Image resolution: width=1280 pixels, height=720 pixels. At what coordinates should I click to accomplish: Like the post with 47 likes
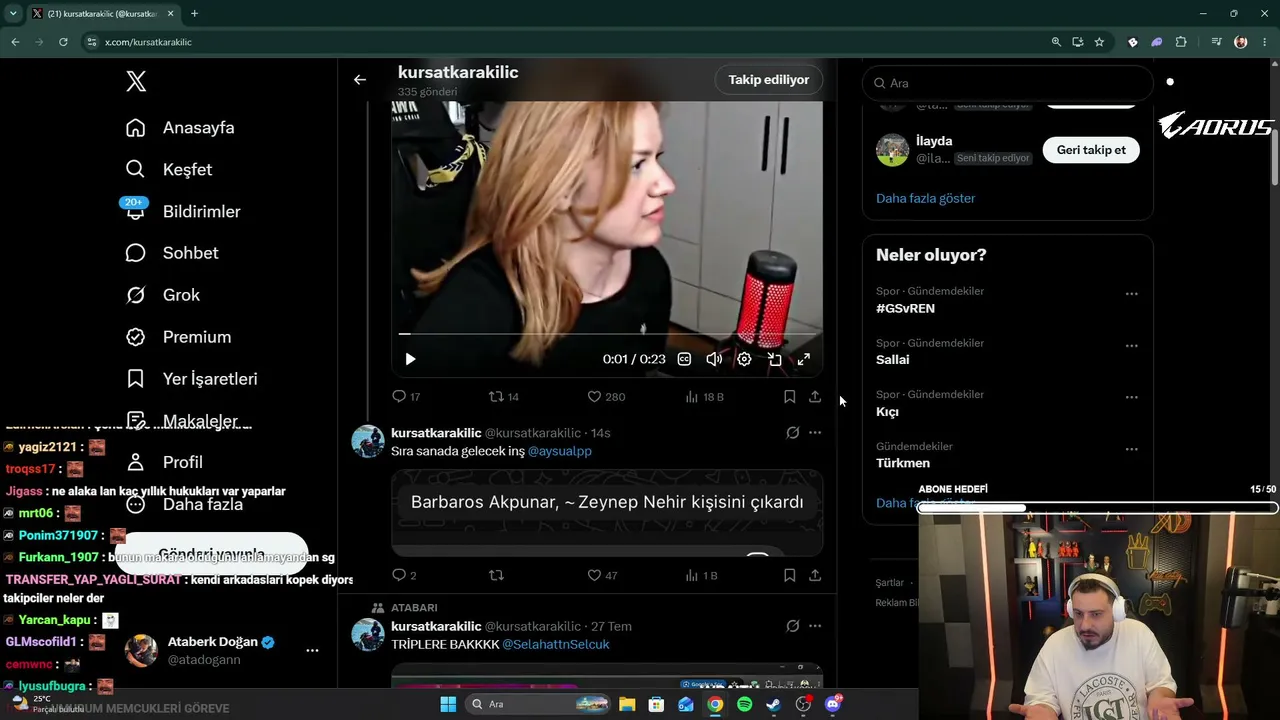[x=602, y=575]
